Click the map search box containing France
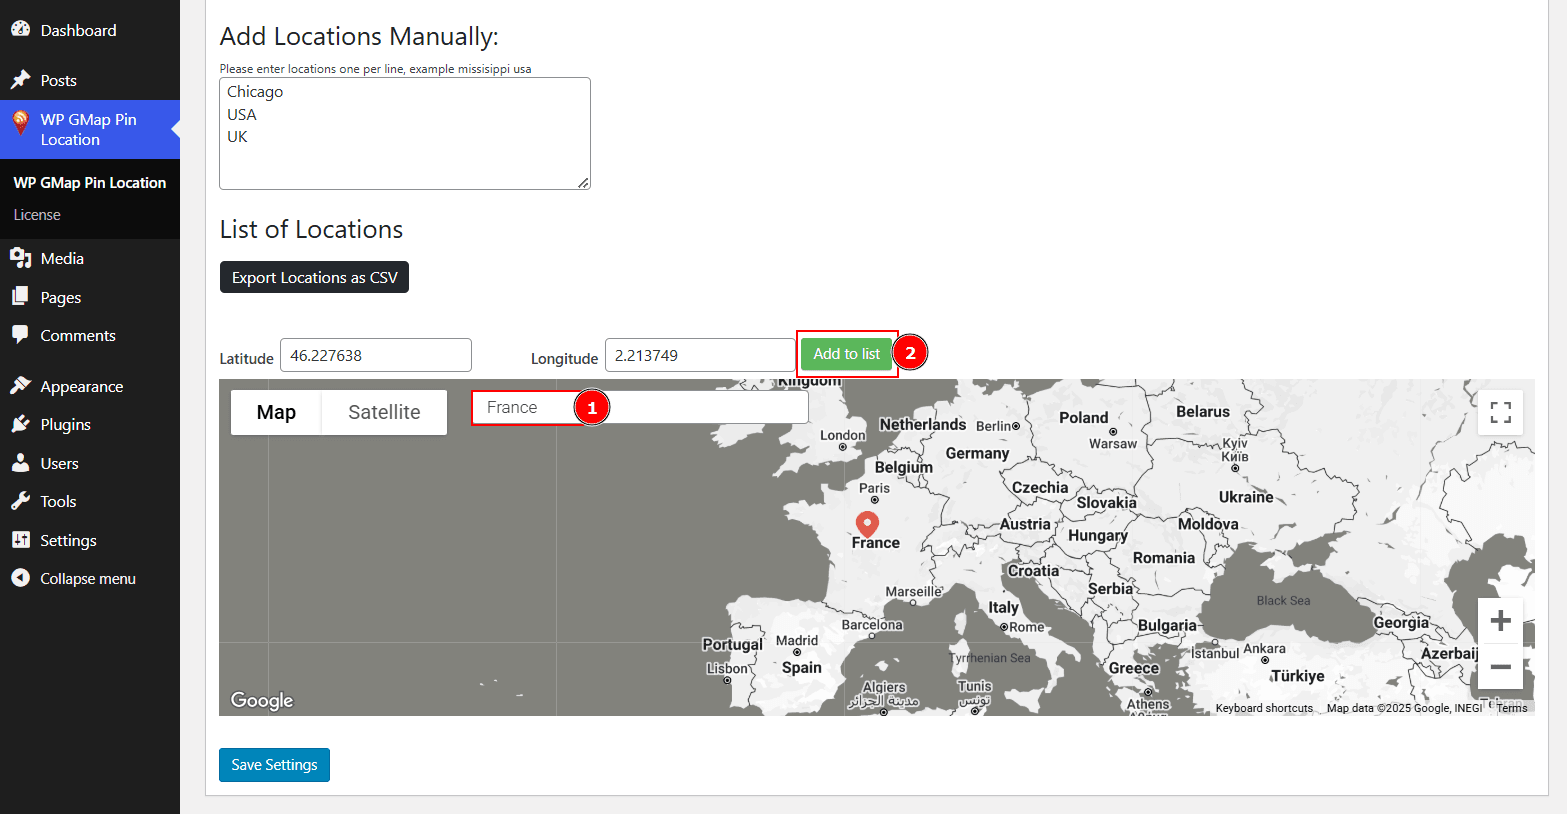The image size is (1567, 814). coord(640,407)
